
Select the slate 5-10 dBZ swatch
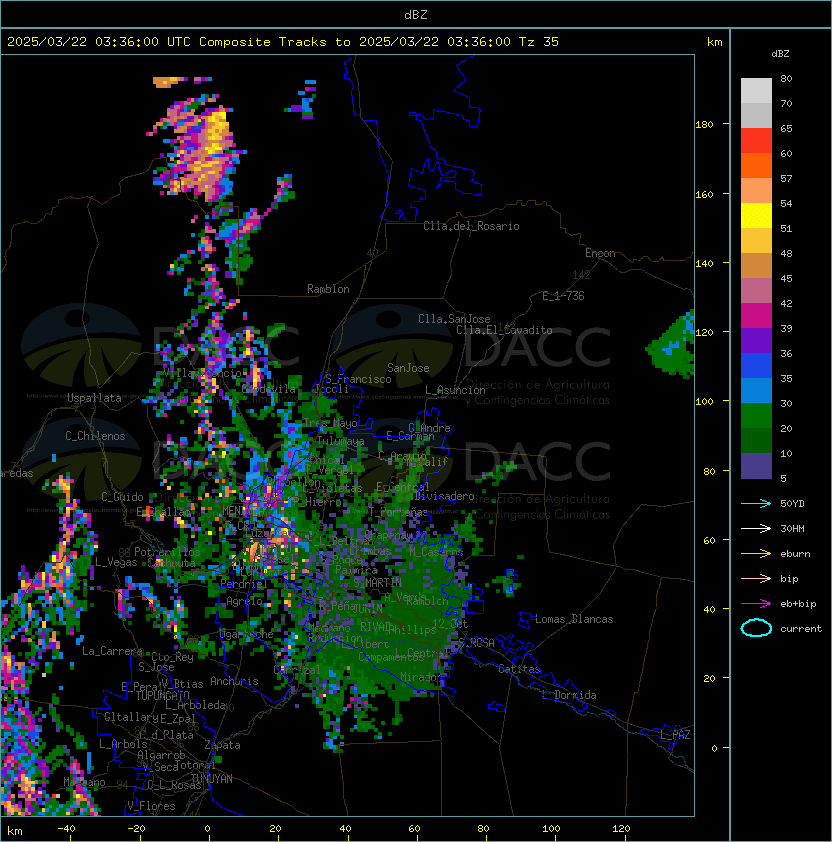point(756,466)
